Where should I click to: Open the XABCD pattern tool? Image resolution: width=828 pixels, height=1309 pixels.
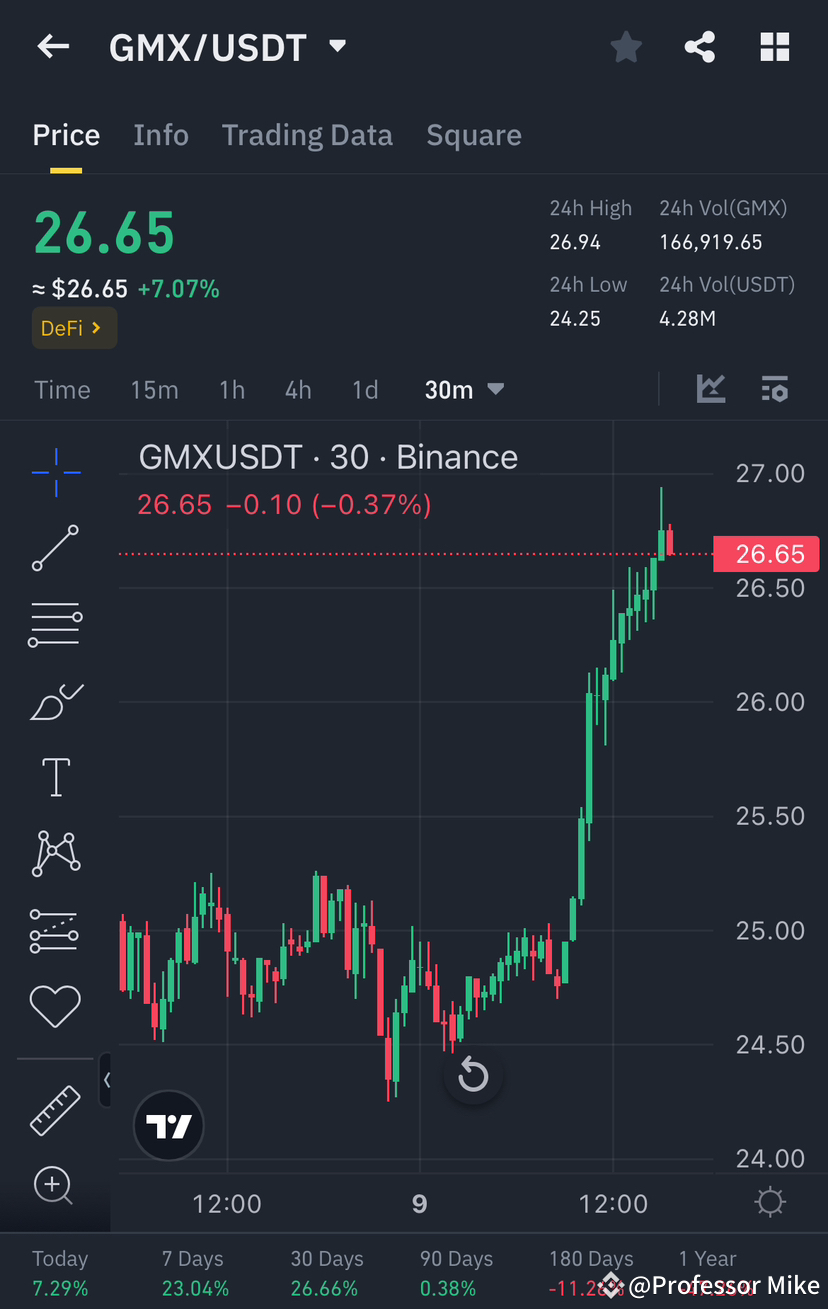(x=55, y=853)
